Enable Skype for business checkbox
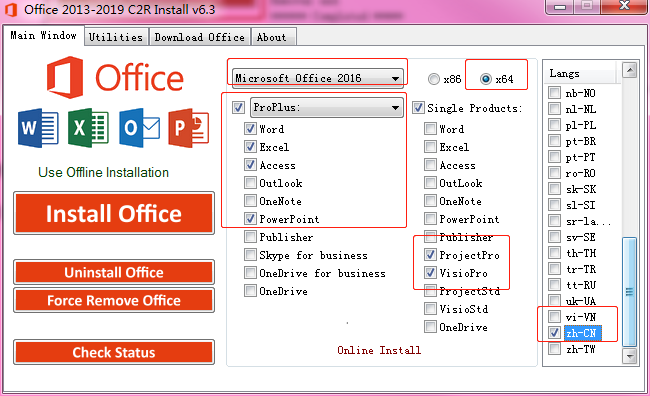Image resolution: width=650 pixels, height=396 pixels. [x=250, y=255]
